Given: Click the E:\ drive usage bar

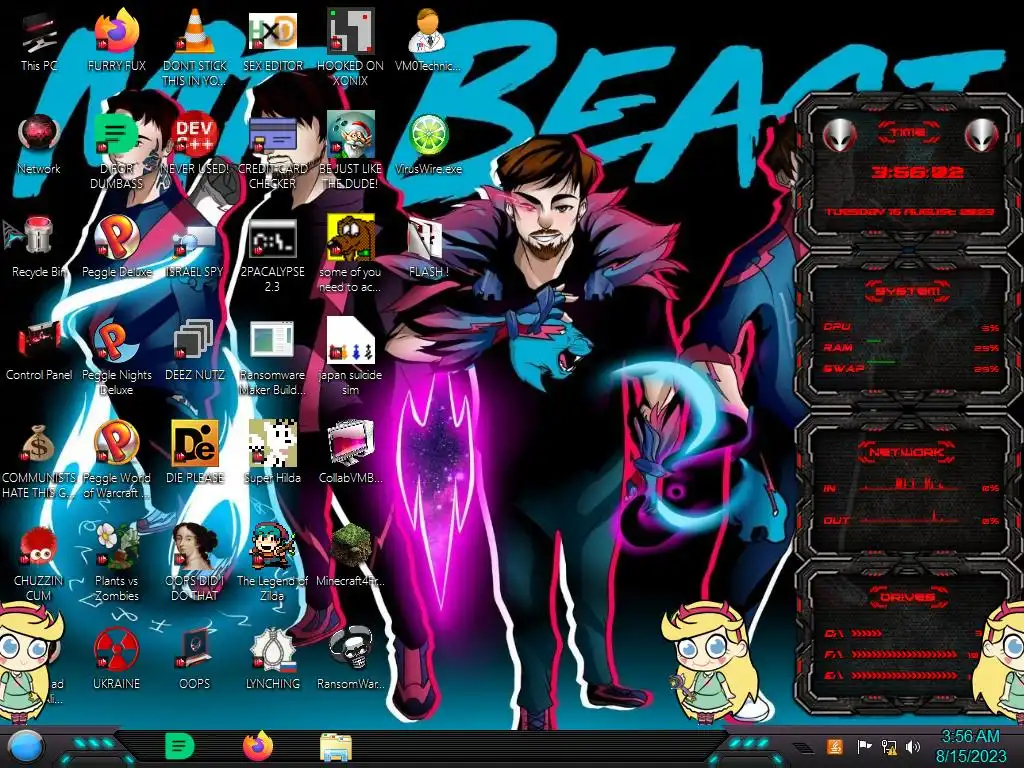Looking at the screenshot, I should point(903,675).
